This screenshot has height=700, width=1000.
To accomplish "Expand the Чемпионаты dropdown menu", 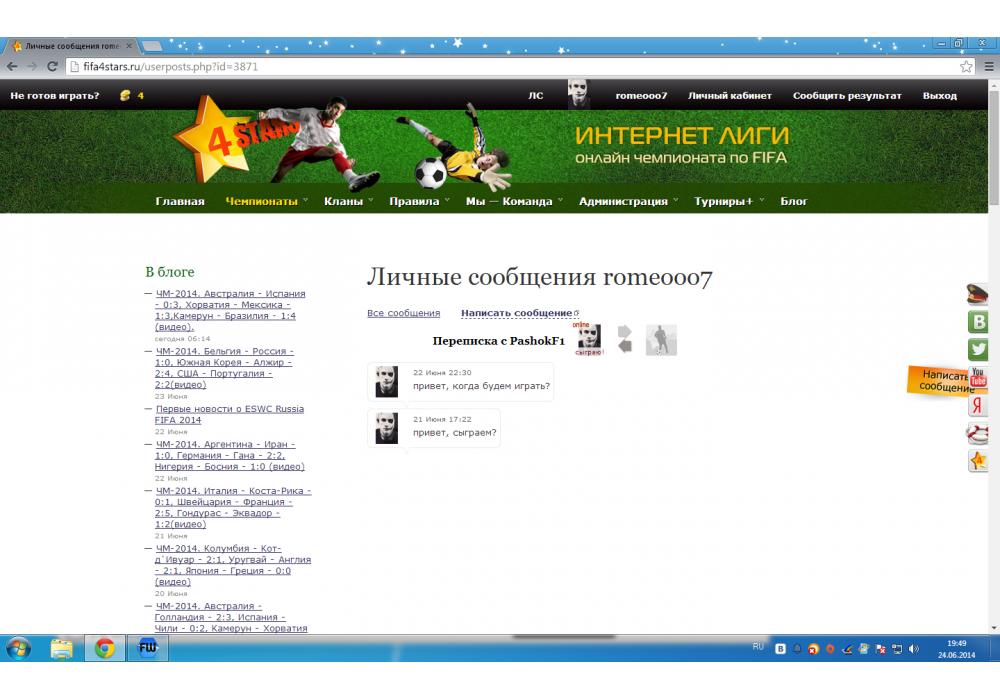I will tap(262, 201).
